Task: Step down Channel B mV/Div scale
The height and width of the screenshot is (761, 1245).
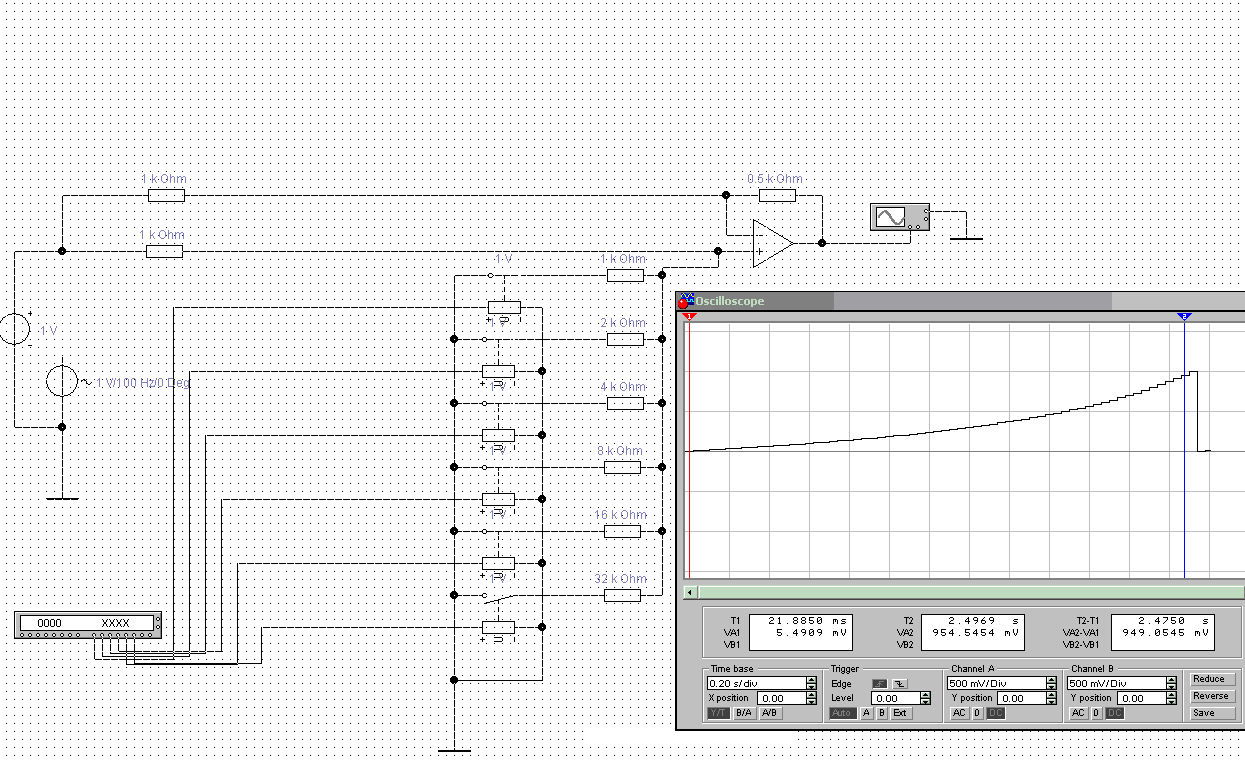Action: coord(1171,687)
